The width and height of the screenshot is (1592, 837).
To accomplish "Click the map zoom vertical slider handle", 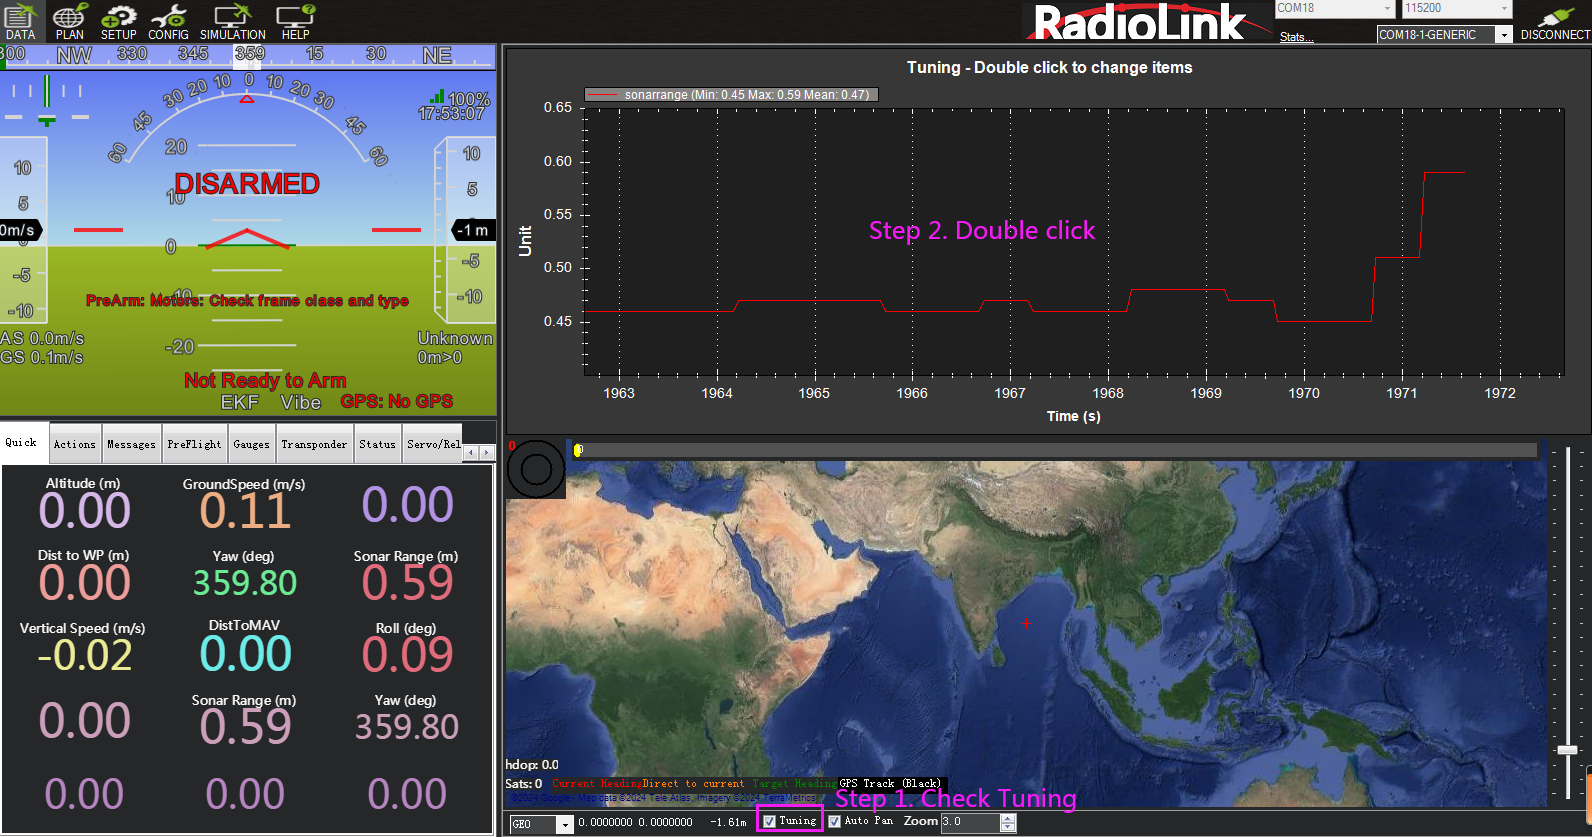I will coord(1567,750).
